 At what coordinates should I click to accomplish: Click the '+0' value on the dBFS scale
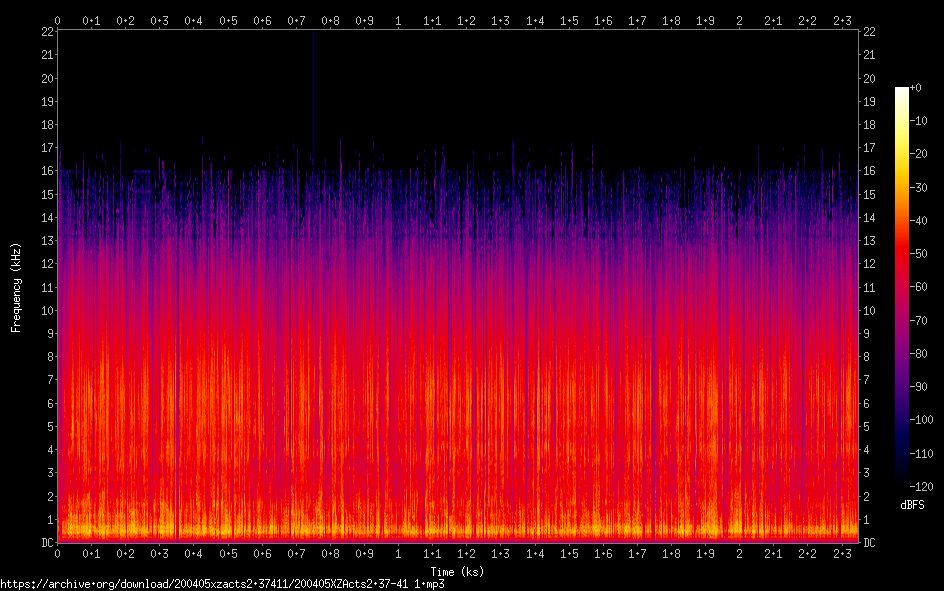click(916, 88)
